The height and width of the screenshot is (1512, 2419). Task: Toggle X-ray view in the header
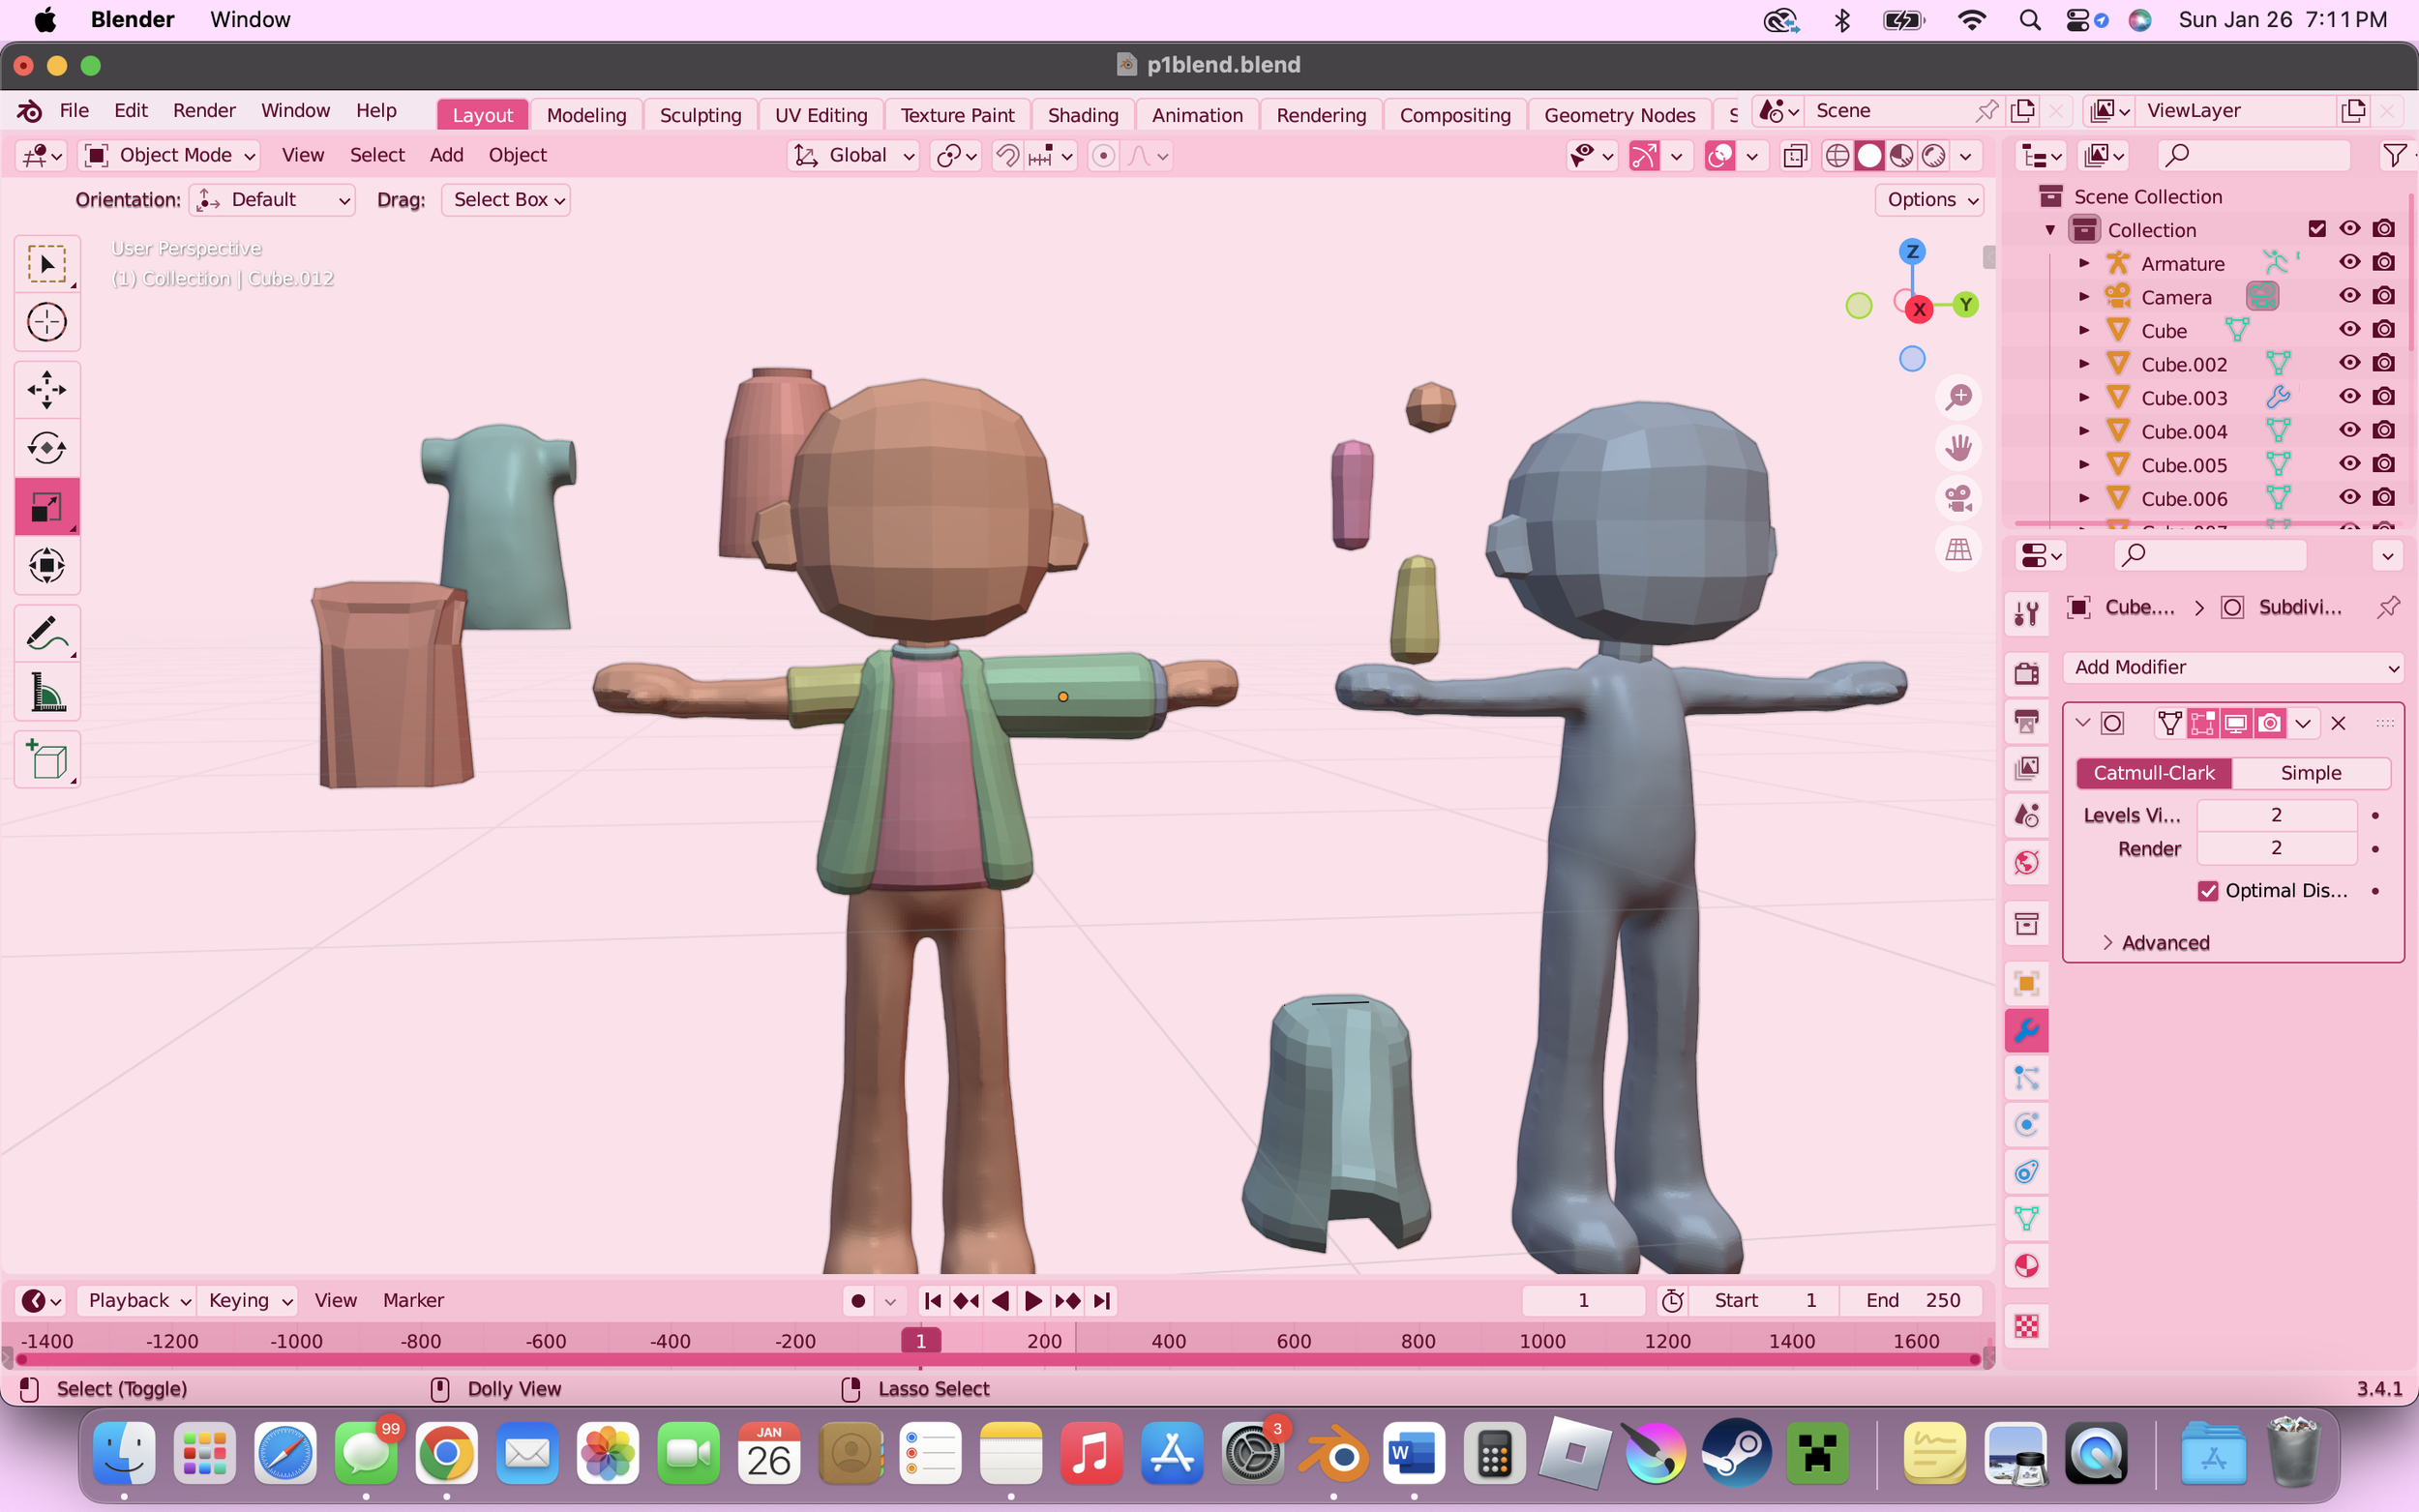(1796, 156)
